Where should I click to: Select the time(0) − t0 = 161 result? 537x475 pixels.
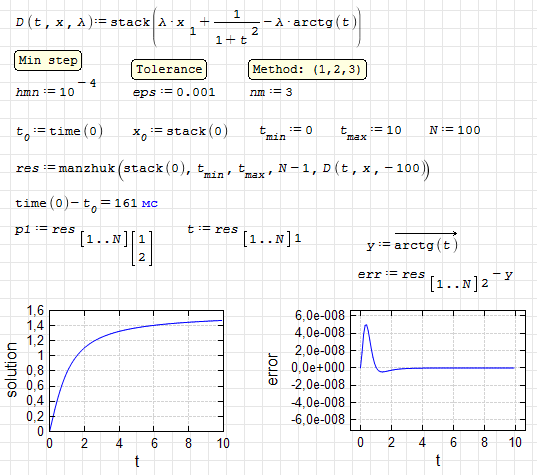click(x=86, y=205)
